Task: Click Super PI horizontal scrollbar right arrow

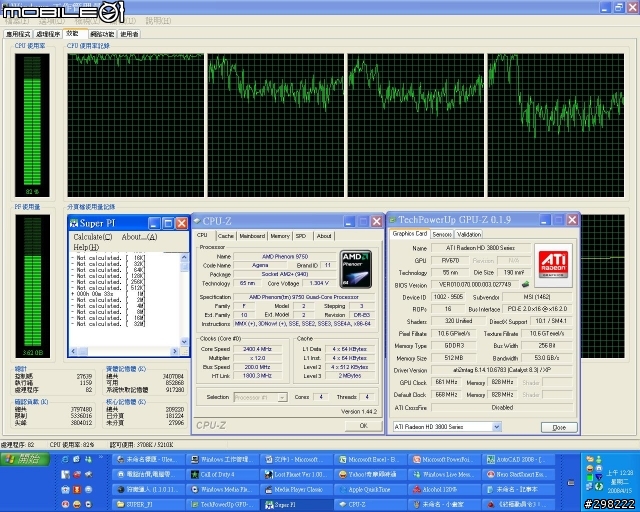Action: (175, 351)
